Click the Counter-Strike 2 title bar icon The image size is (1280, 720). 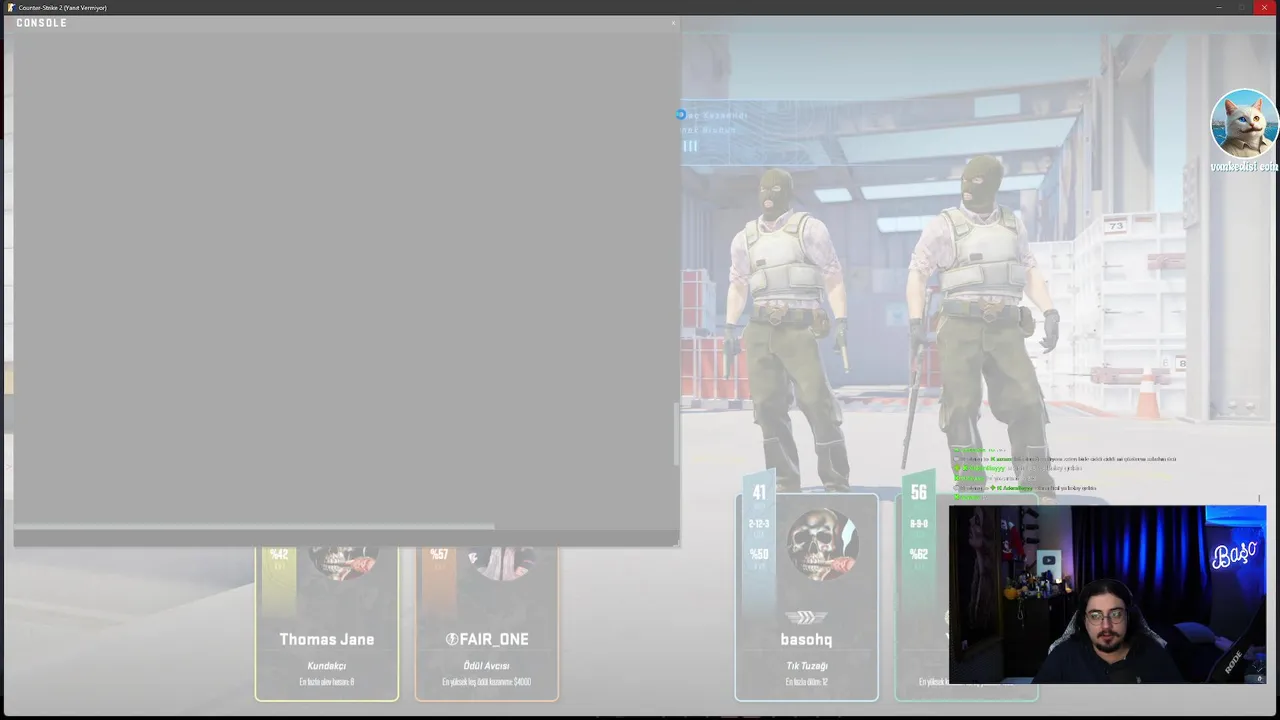[10, 7]
